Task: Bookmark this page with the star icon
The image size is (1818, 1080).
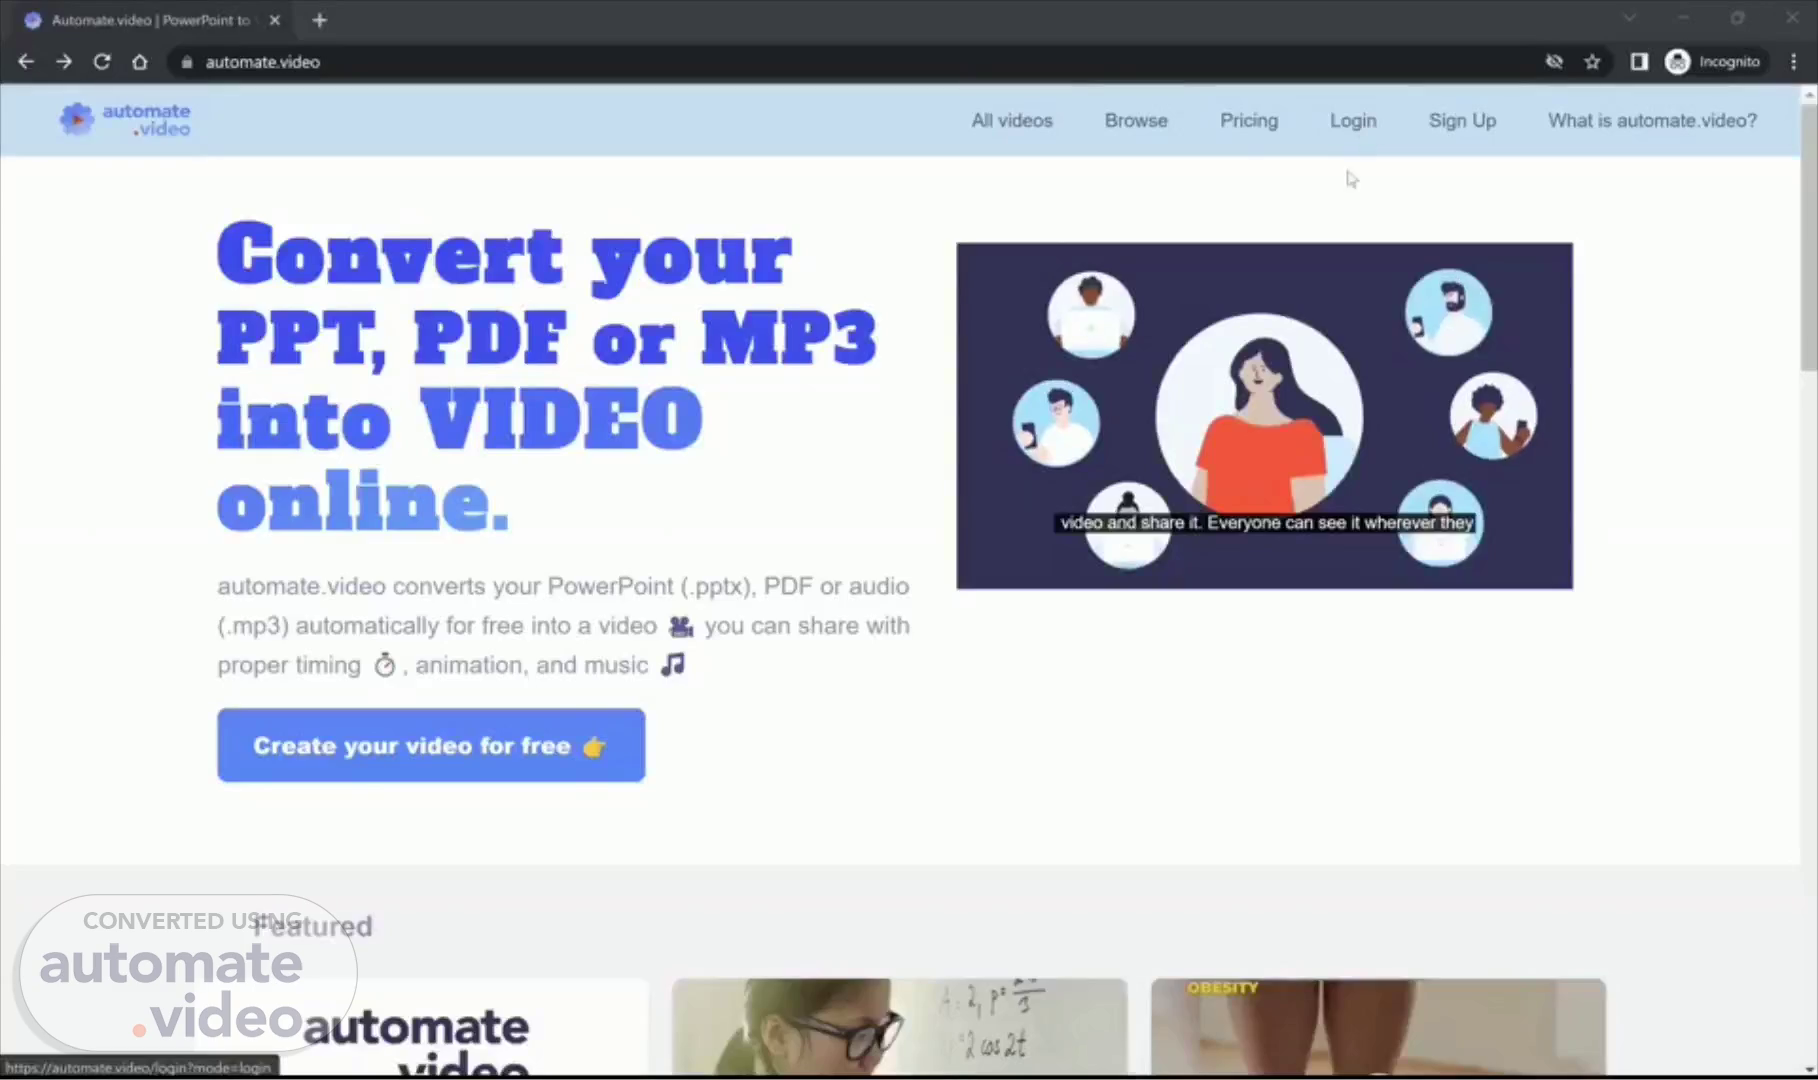Action: (1592, 62)
